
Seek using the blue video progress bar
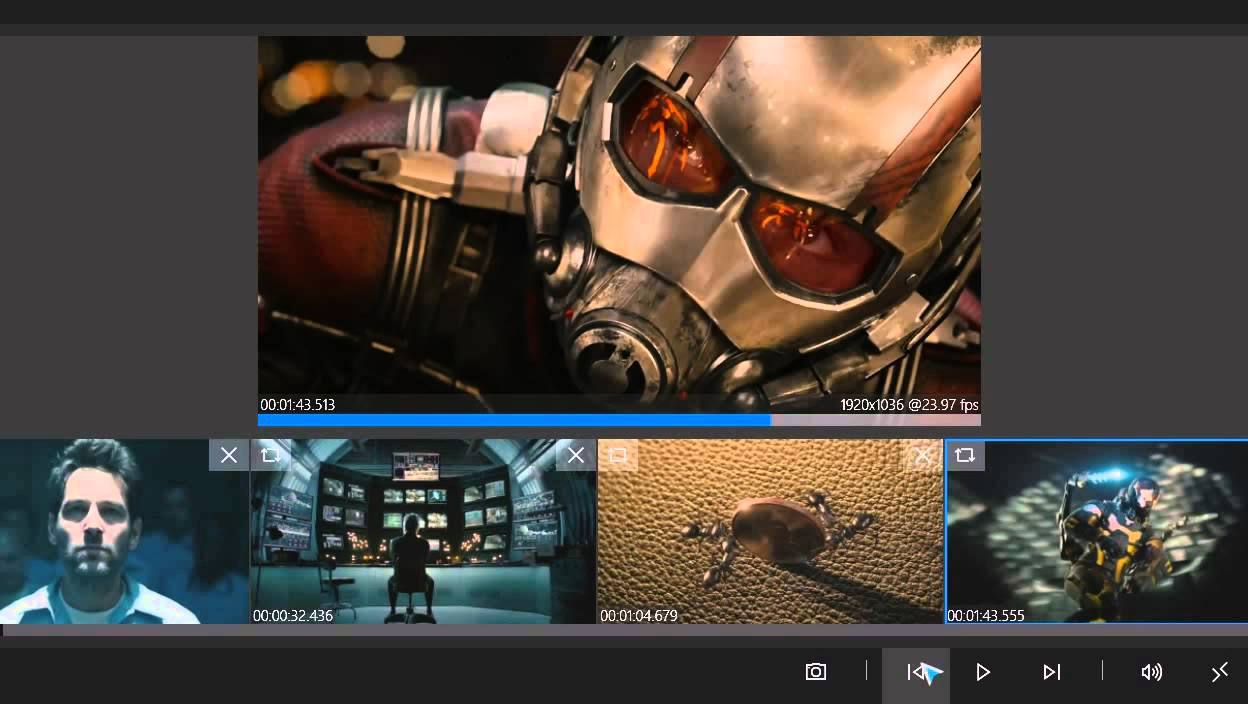[619, 420]
